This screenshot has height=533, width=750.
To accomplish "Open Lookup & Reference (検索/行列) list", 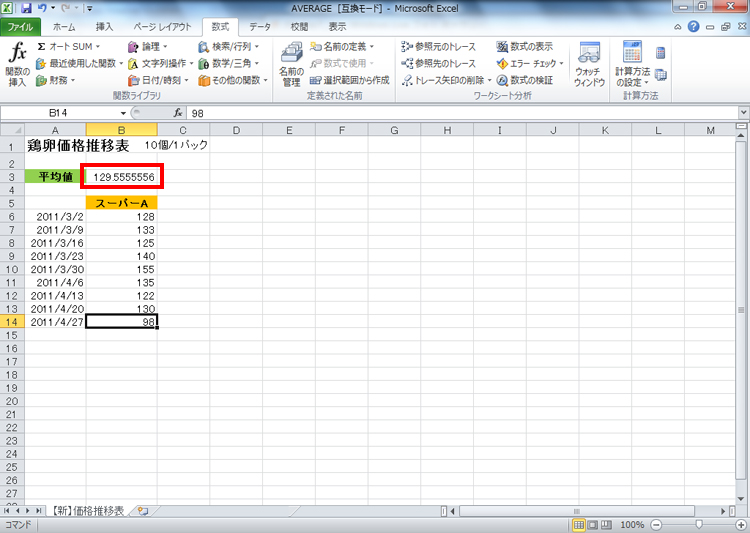I will (229, 46).
